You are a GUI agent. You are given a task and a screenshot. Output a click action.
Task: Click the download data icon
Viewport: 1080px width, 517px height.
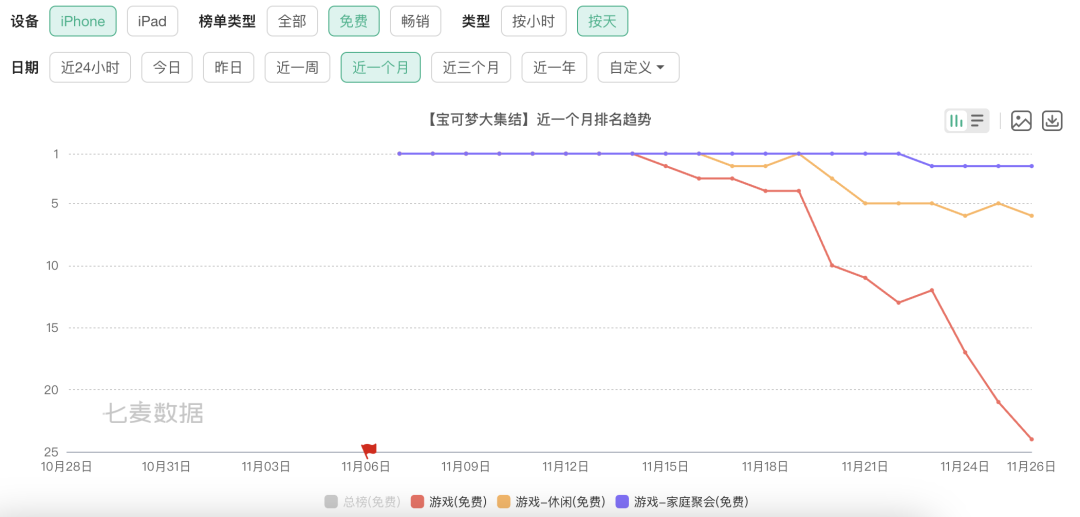click(x=1052, y=121)
